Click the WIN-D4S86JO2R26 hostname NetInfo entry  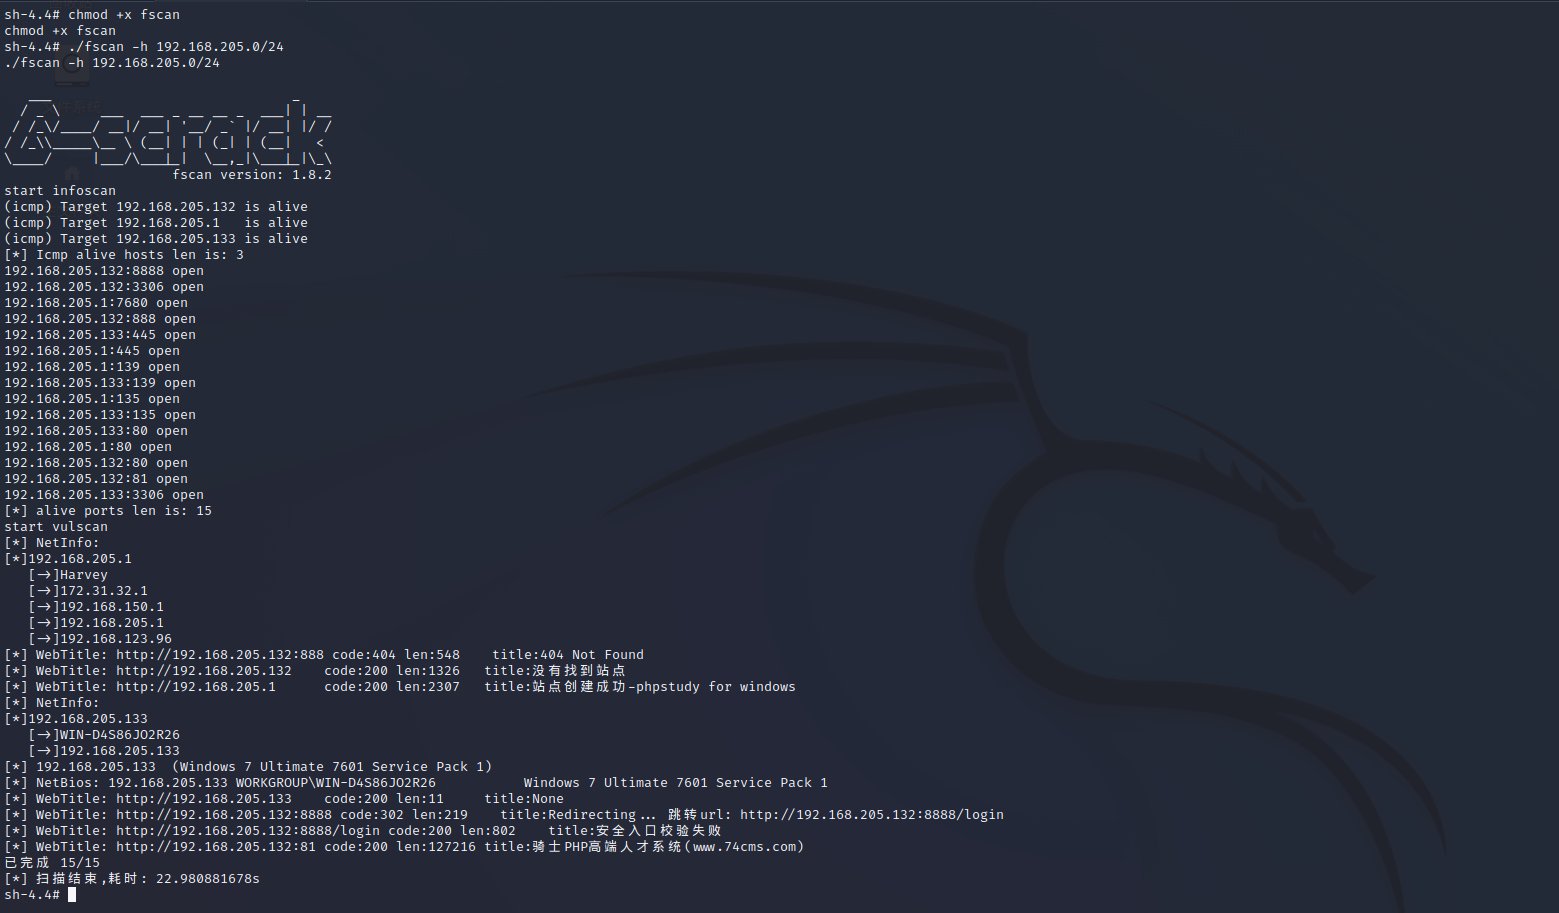[x=119, y=735]
